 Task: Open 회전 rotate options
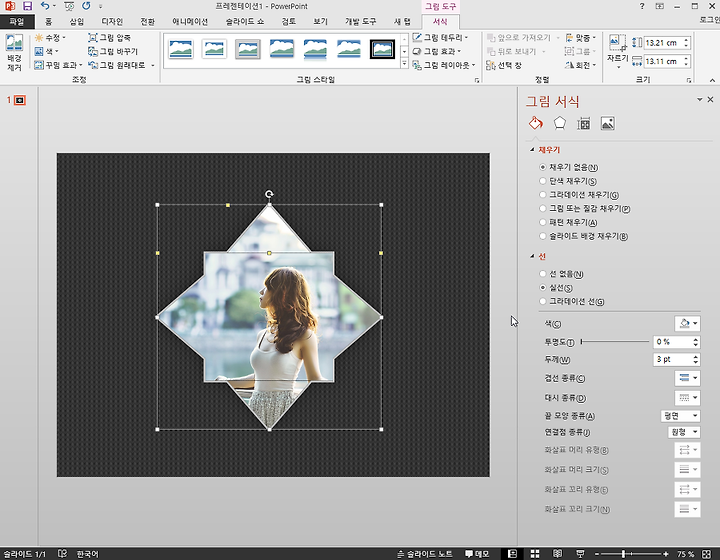point(580,65)
